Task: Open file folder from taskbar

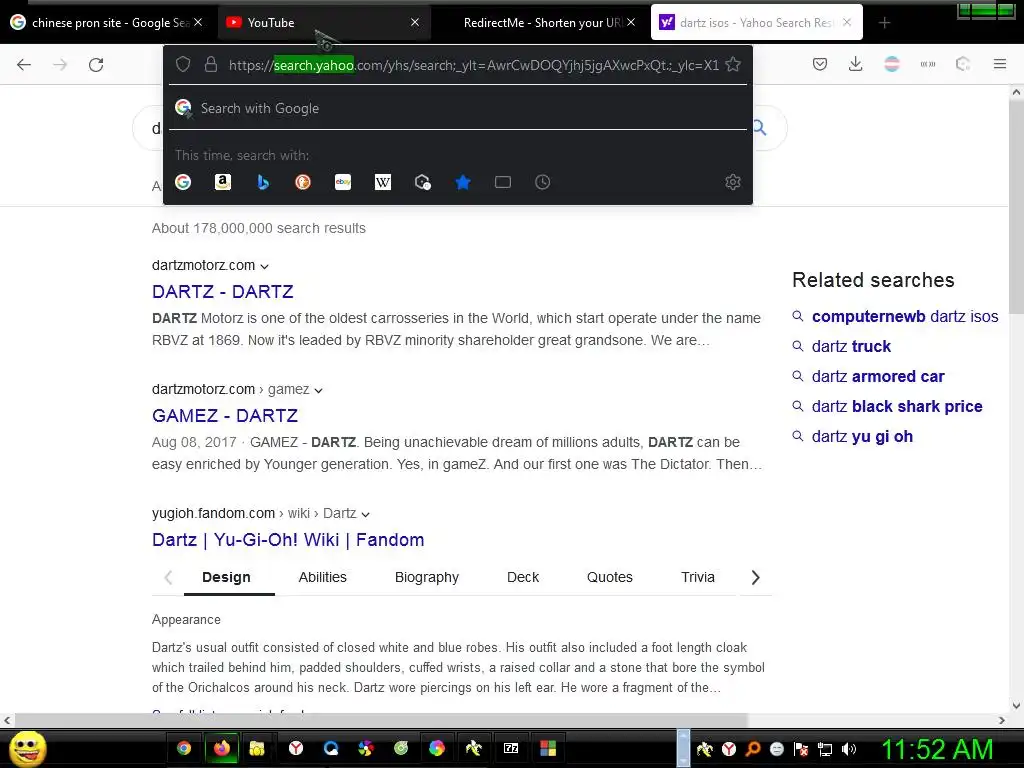Action: (x=257, y=748)
